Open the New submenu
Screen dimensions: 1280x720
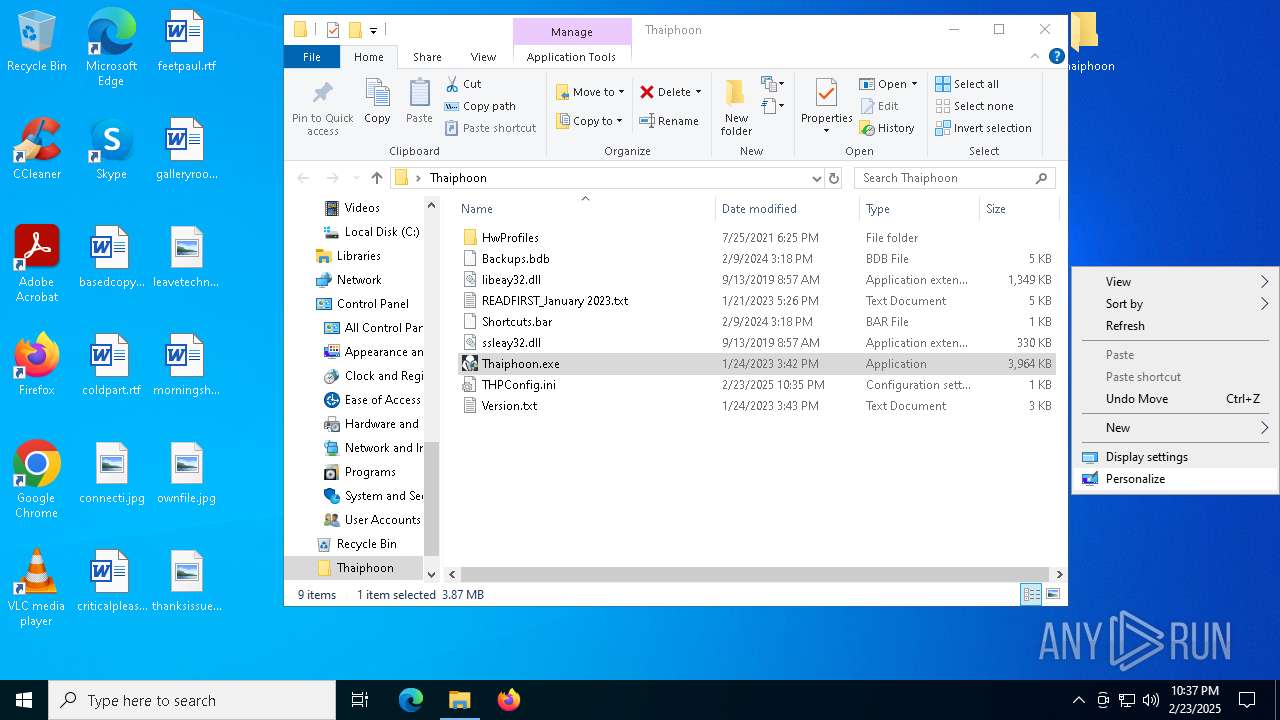[1175, 428]
